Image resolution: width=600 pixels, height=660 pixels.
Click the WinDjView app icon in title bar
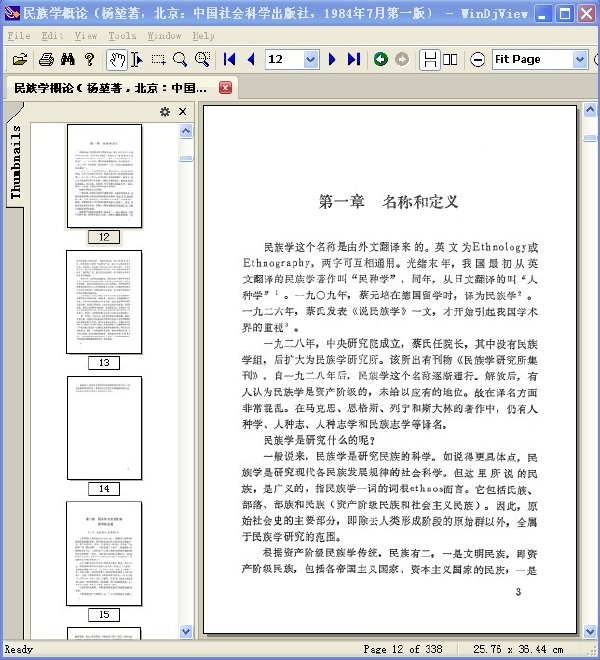click(12, 13)
